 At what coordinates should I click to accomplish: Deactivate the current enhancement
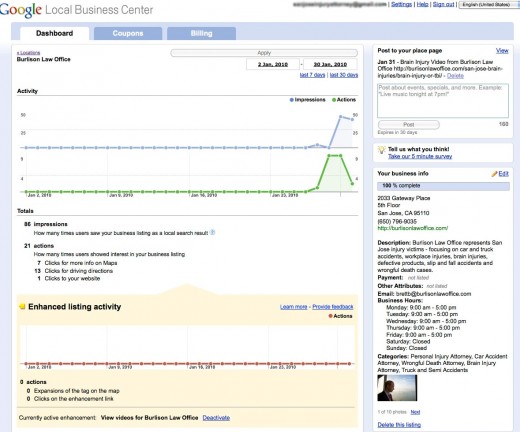216,418
